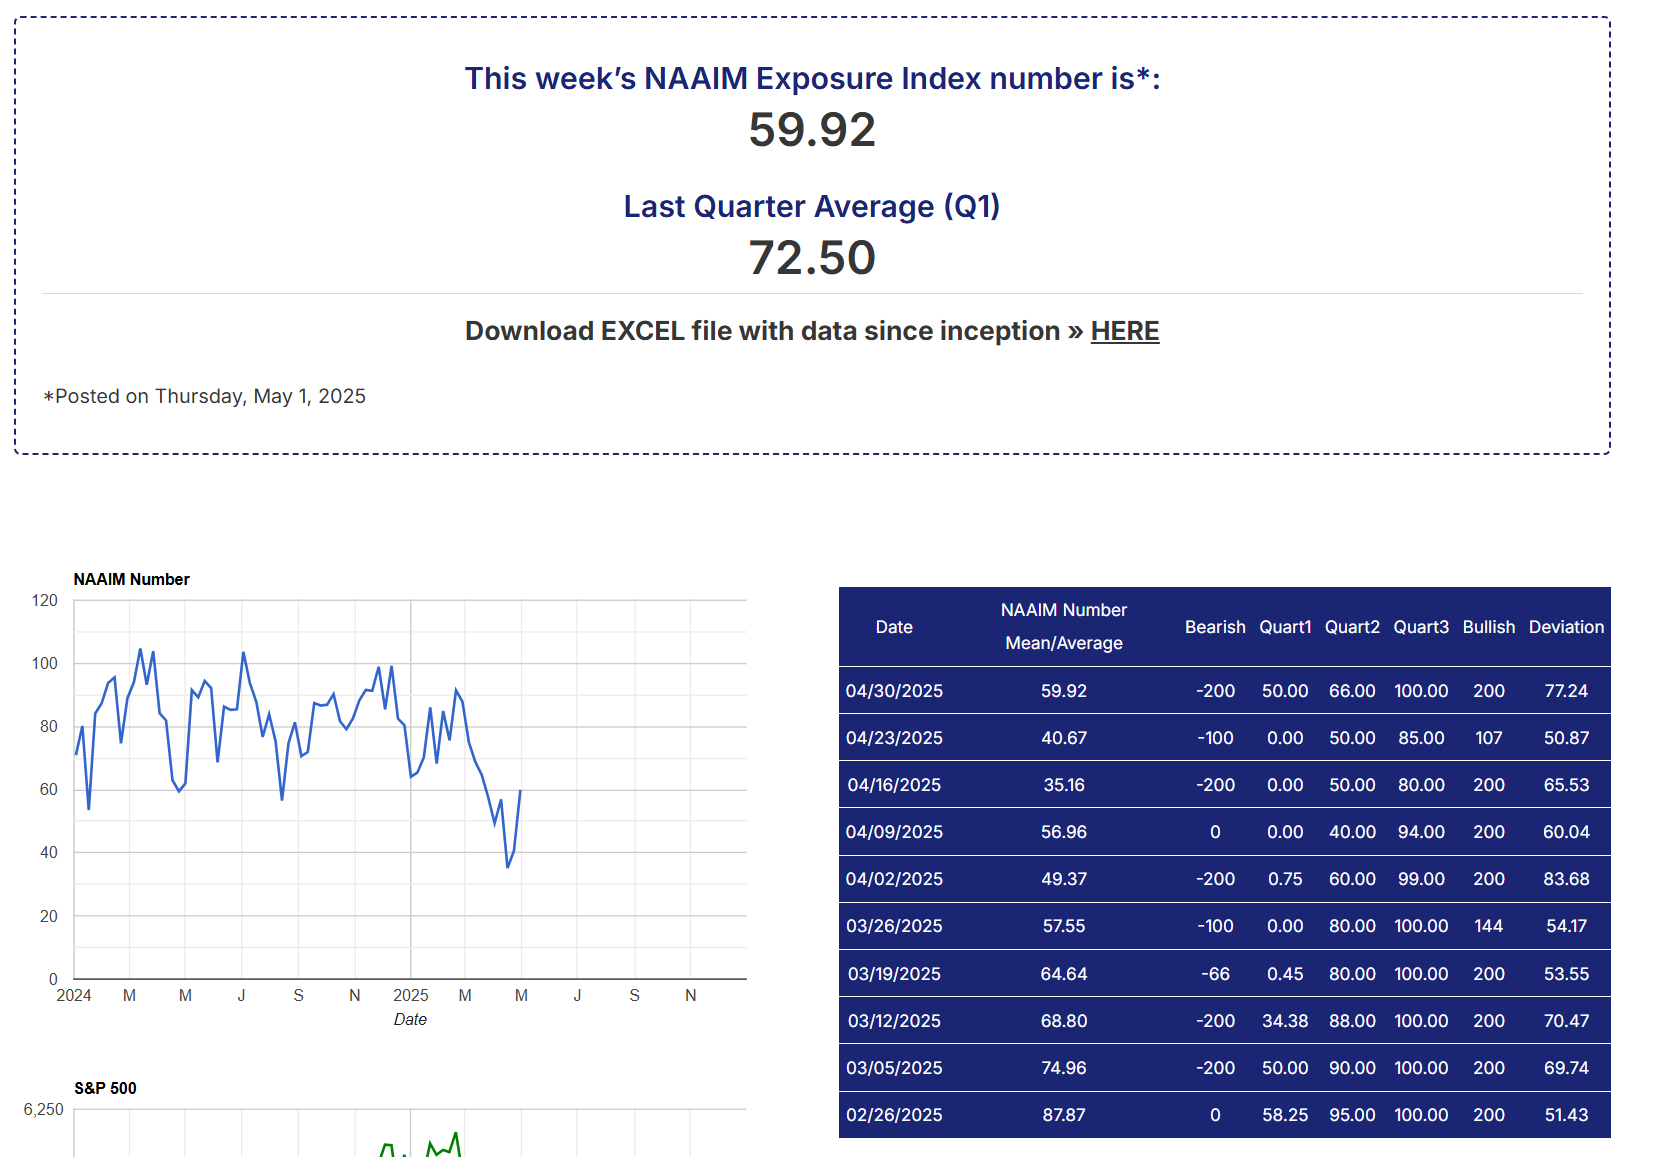Click the mean value 64.64
The height and width of the screenshot is (1157, 1667).
1064,974
